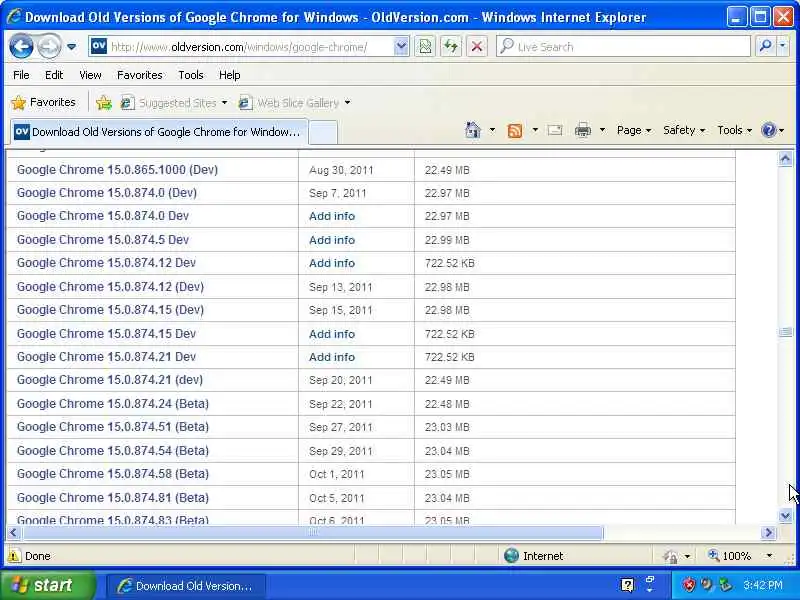
Task: Open the Tools menu in menu bar
Action: [191, 75]
